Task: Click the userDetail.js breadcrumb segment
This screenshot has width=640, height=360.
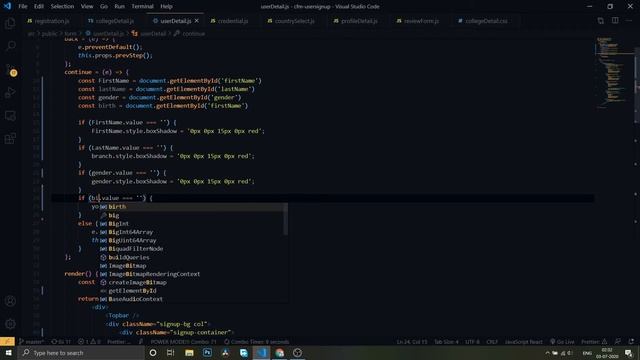Action: [104, 34]
